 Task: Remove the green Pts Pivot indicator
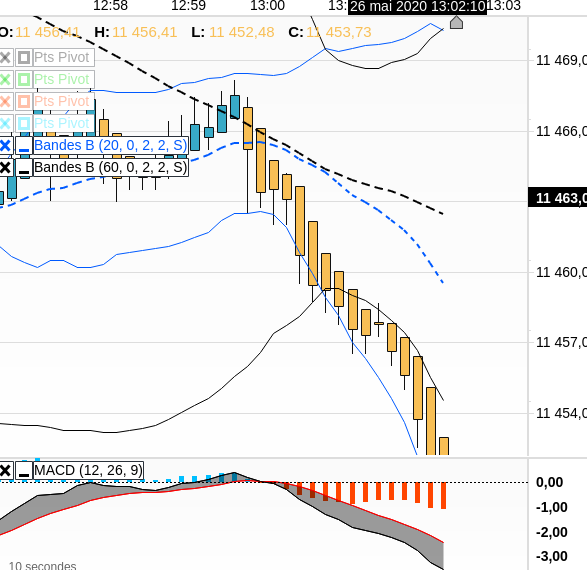pos(5,79)
